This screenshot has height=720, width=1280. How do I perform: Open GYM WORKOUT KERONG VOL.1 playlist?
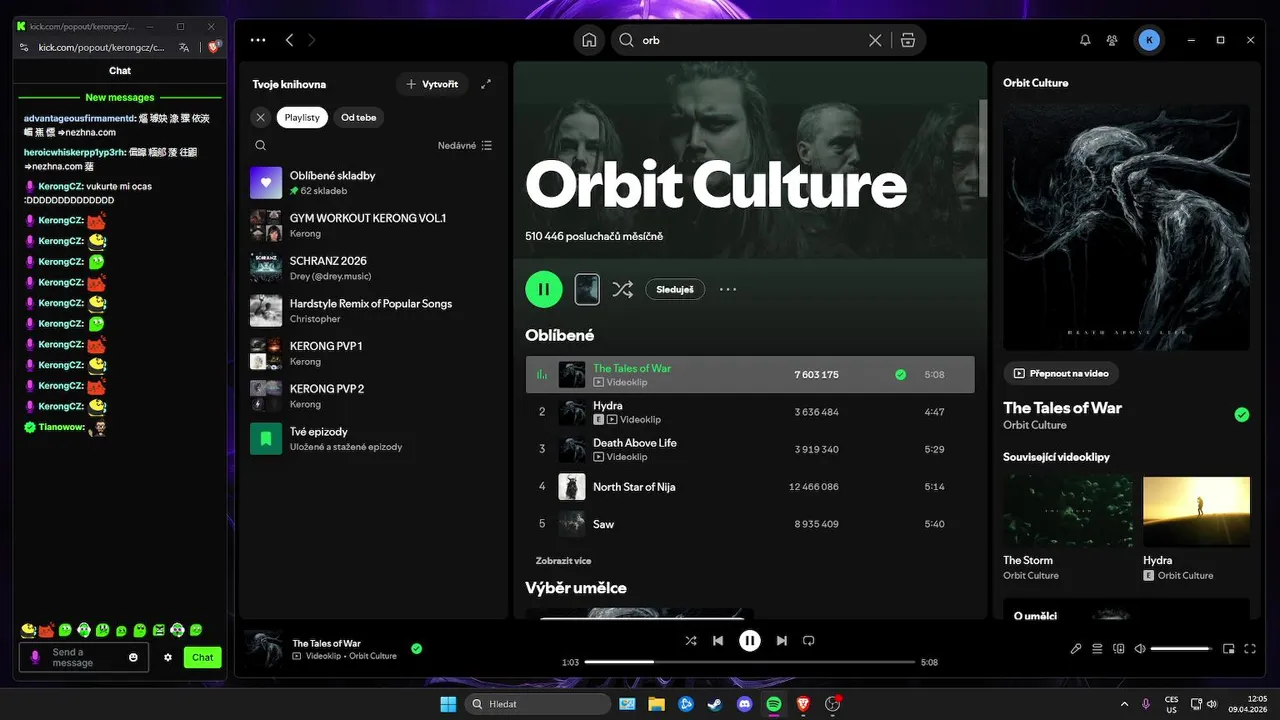coord(373,225)
